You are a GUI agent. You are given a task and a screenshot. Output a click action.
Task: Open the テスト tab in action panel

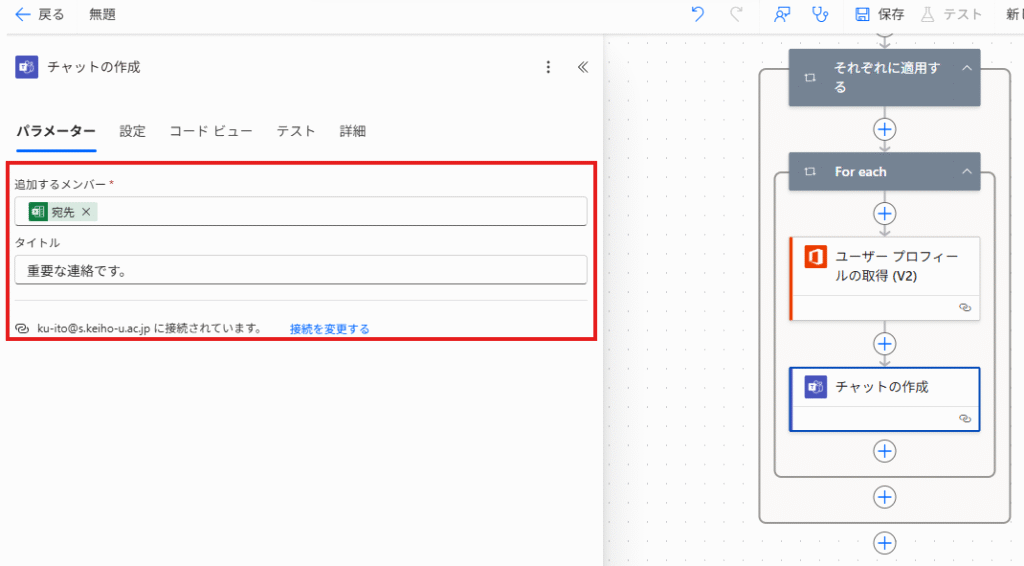pyautogui.click(x=295, y=131)
